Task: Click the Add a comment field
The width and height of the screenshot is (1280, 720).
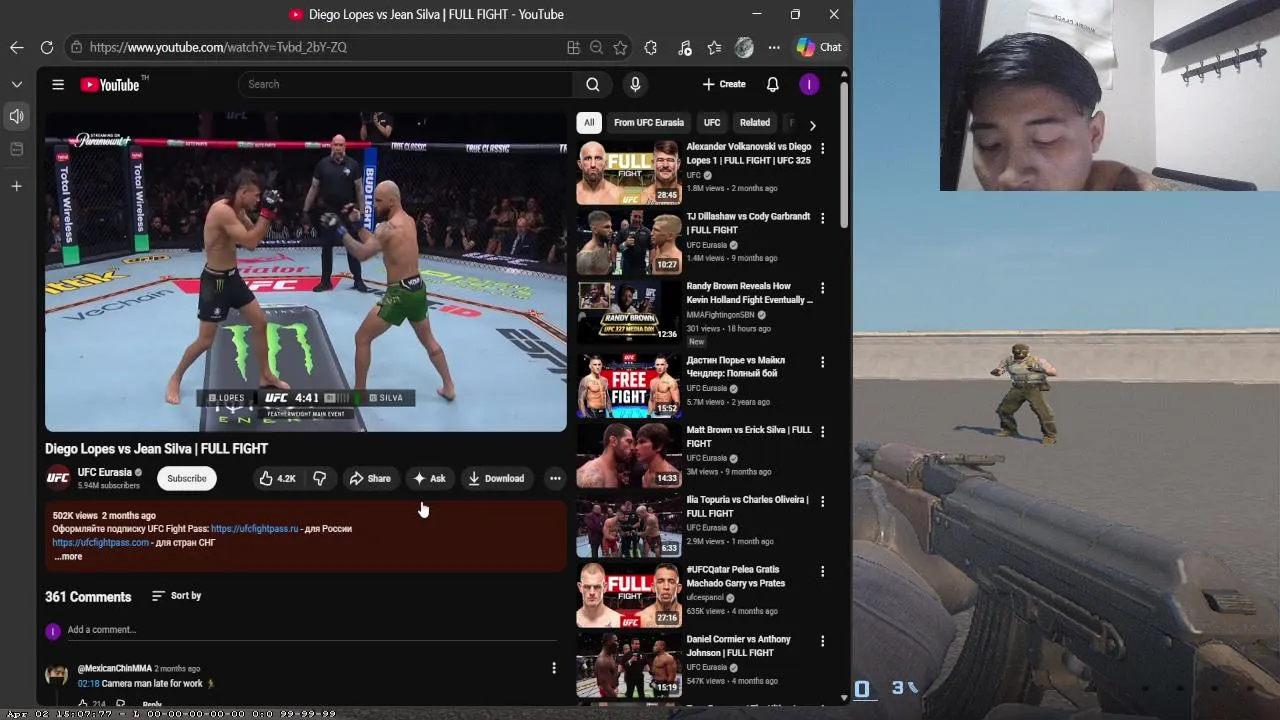Action: click(x=312, y=630)
